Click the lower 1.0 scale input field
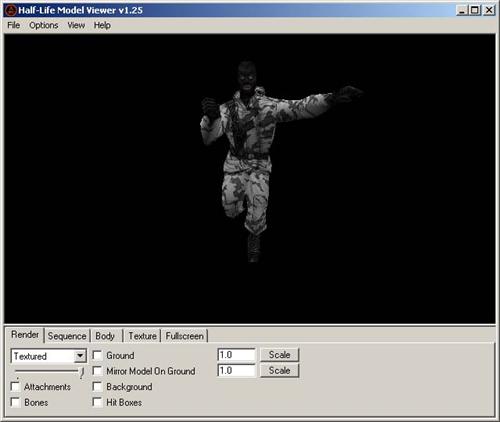 click(236, 370)
